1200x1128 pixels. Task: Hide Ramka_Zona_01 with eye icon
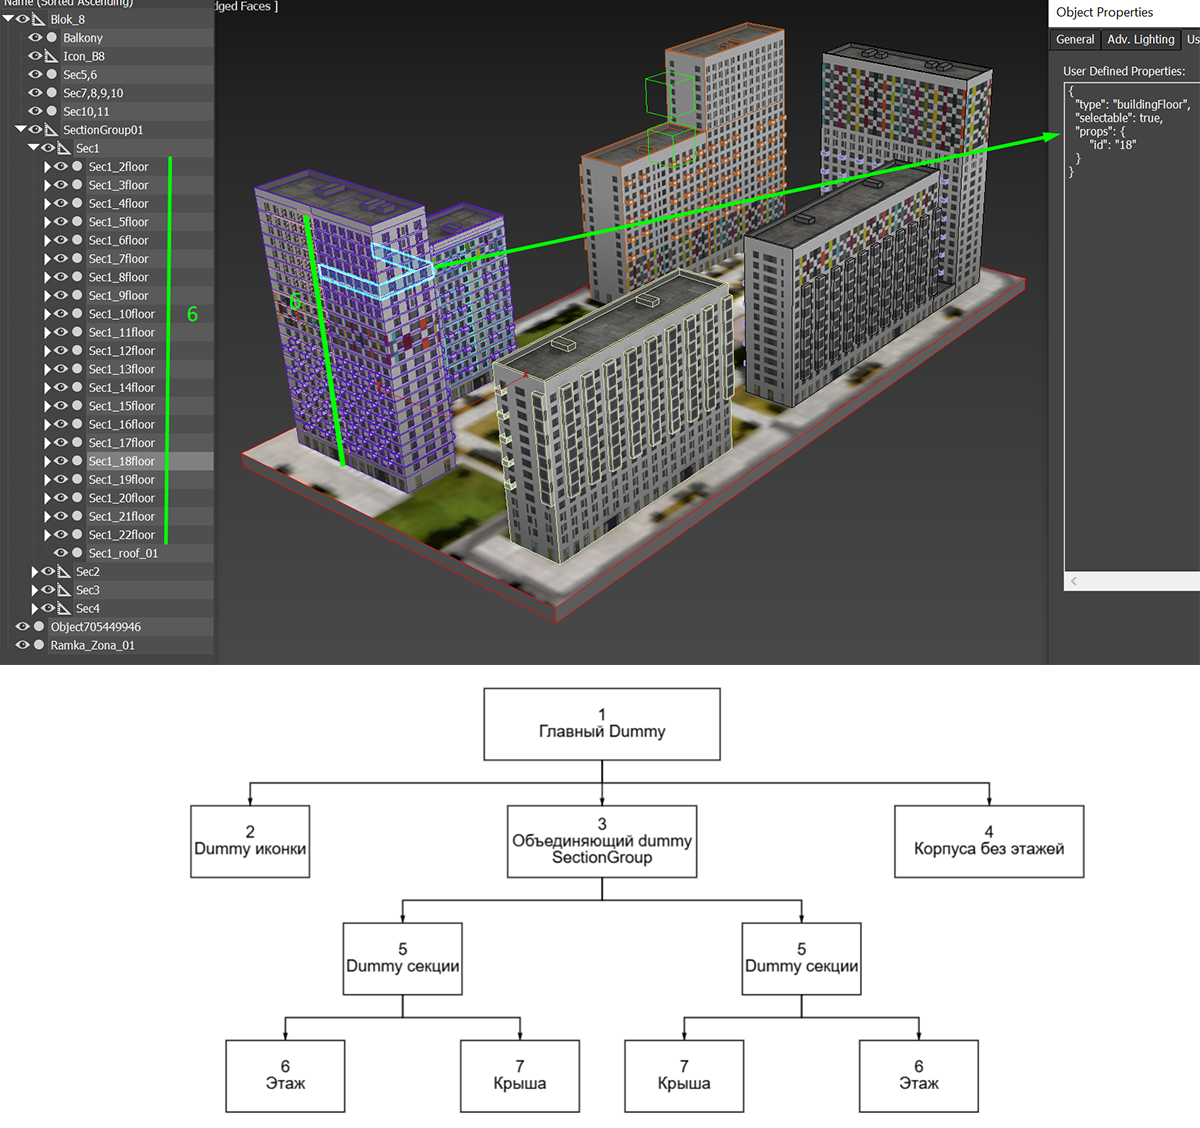pyautogui.click(x=23, y=645)
